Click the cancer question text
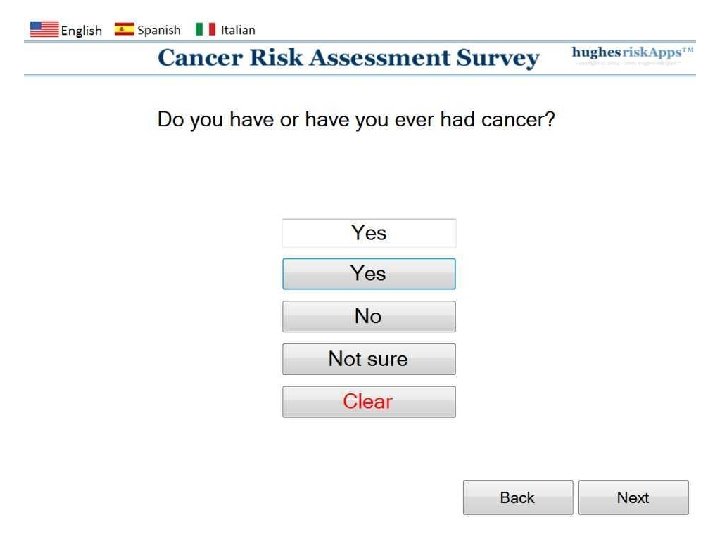The width and height of the screenshot is (720, 540). 356,119
